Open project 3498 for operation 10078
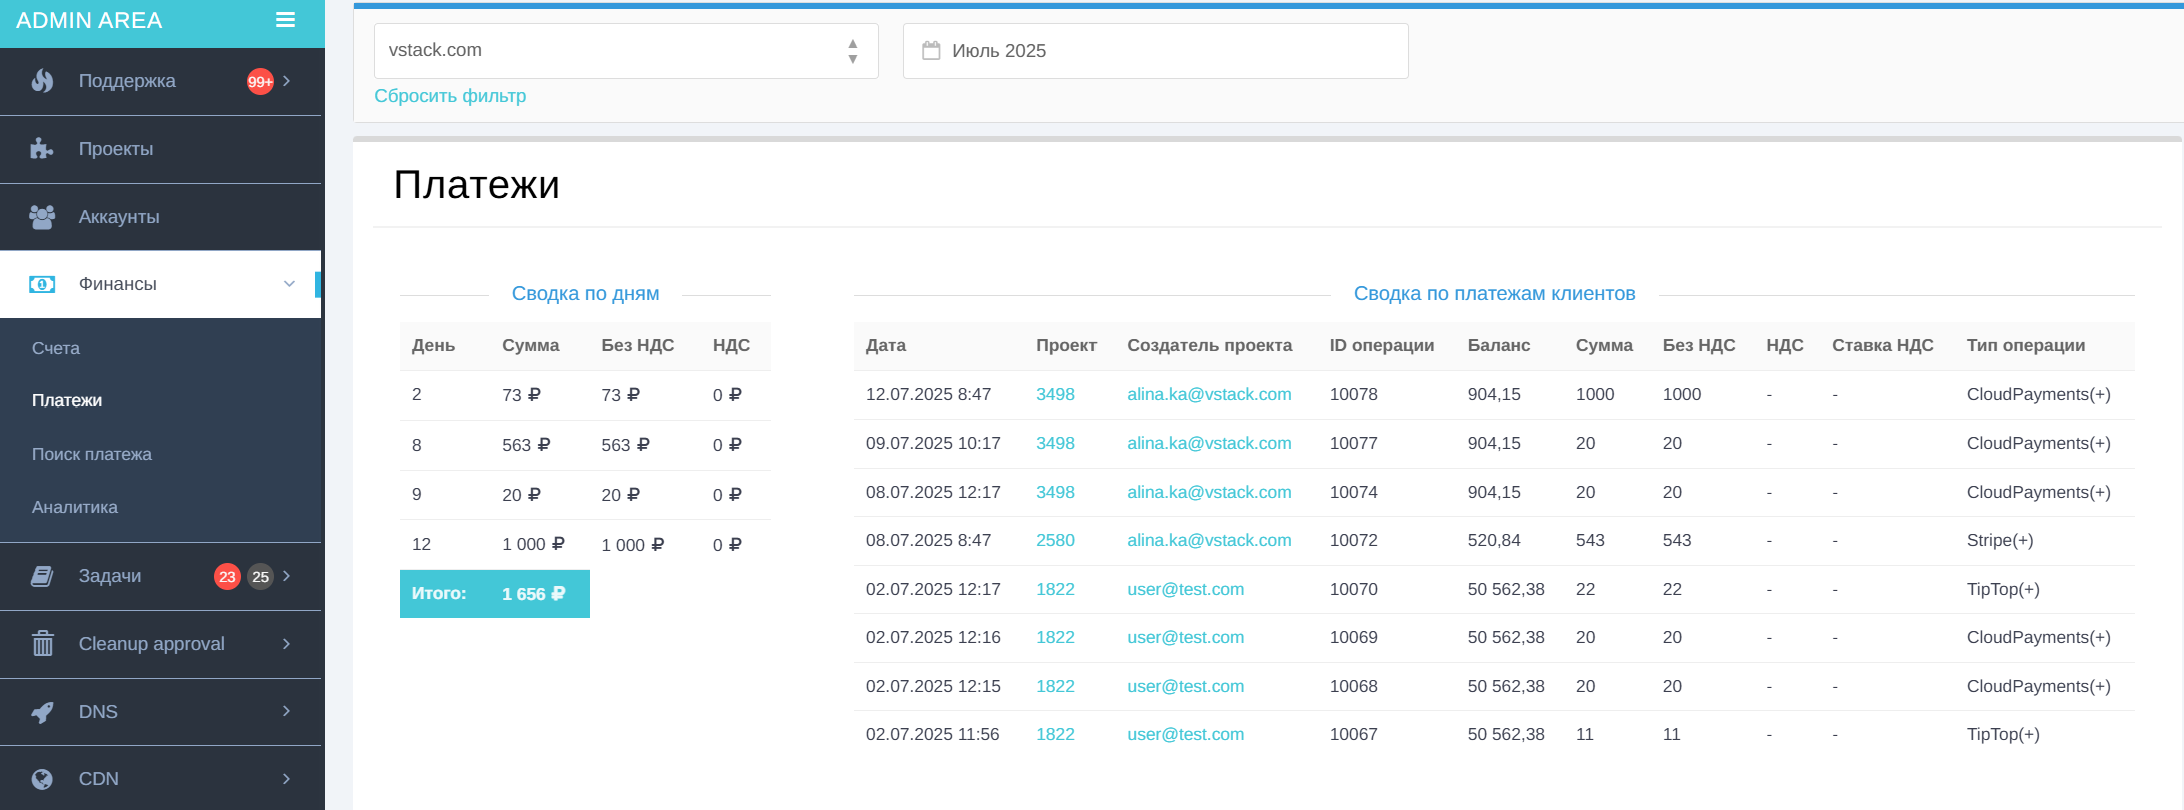The image size is (2184, 810). 1055,394
